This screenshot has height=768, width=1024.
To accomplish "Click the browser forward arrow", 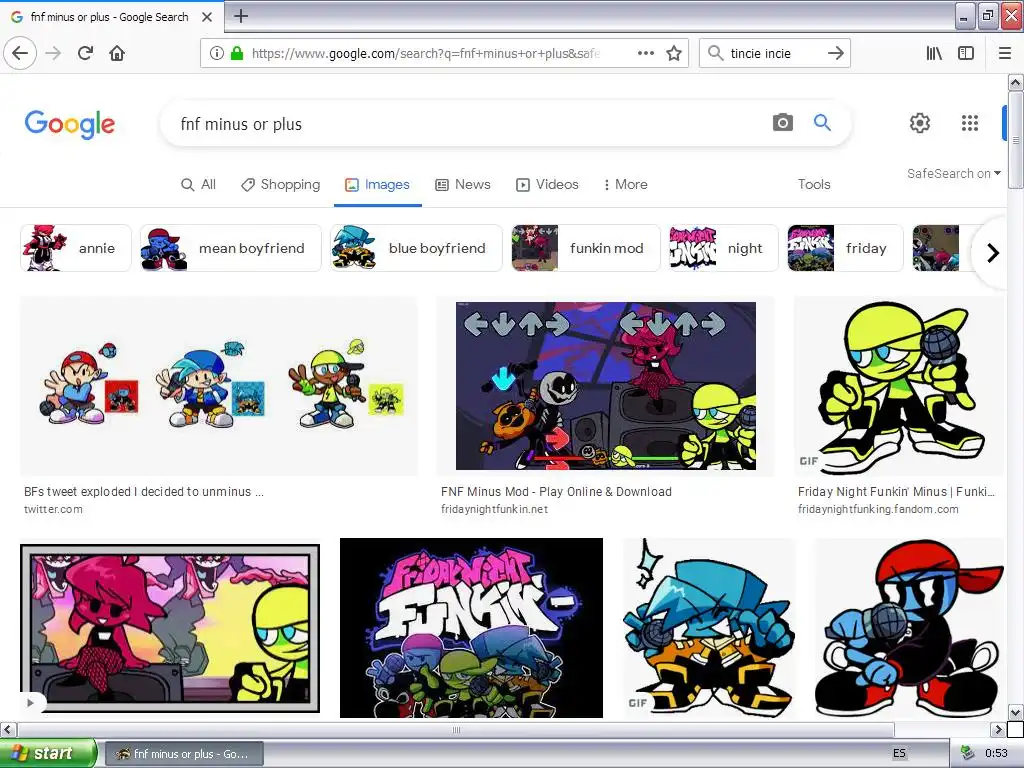I will pyautogui.click(x=54, y=53).
